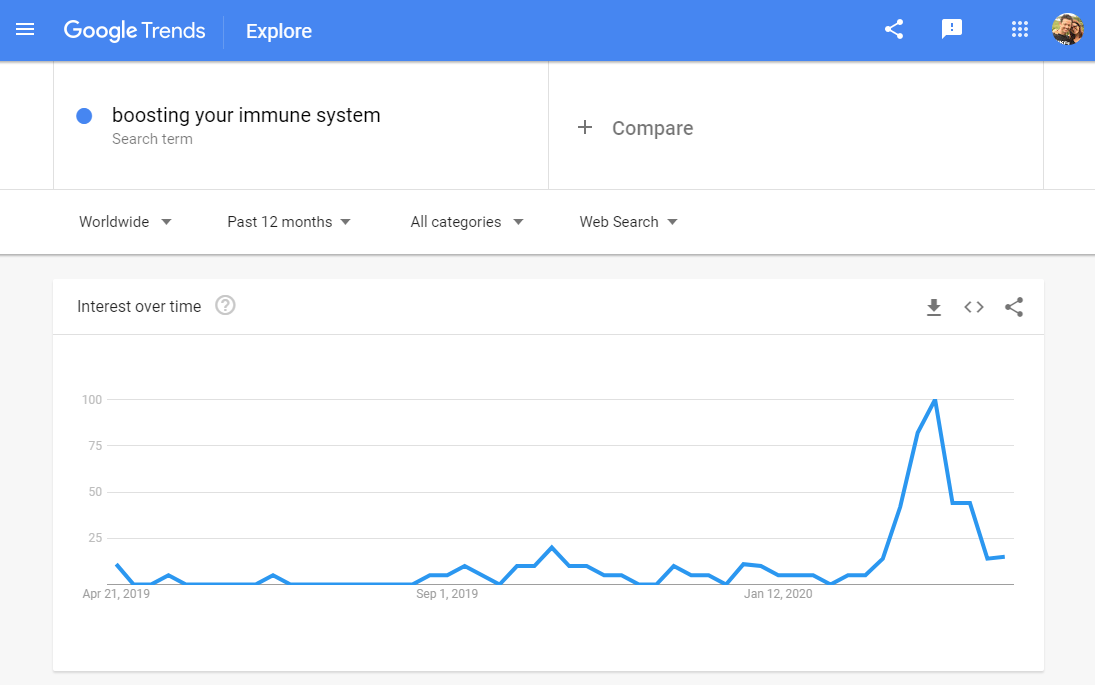Share the Interest over time chart
Screen dimensions: 1095x685
pyautogui.click(x=1014, y=307)
